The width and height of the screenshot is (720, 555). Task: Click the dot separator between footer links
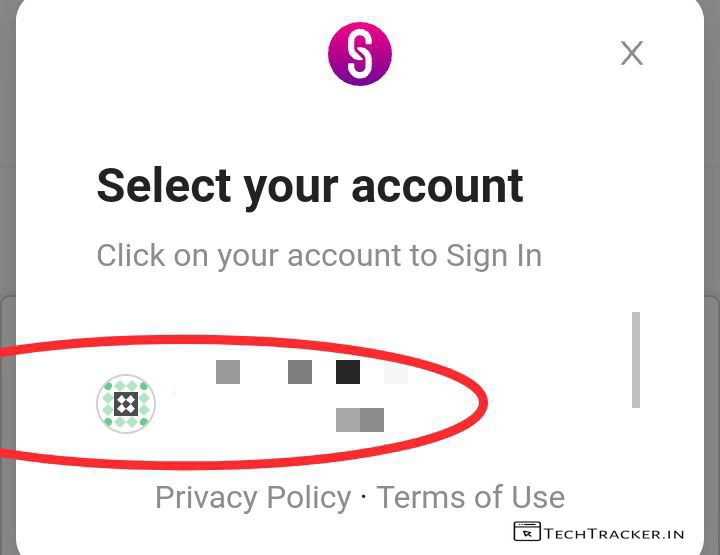pos(364,497)
